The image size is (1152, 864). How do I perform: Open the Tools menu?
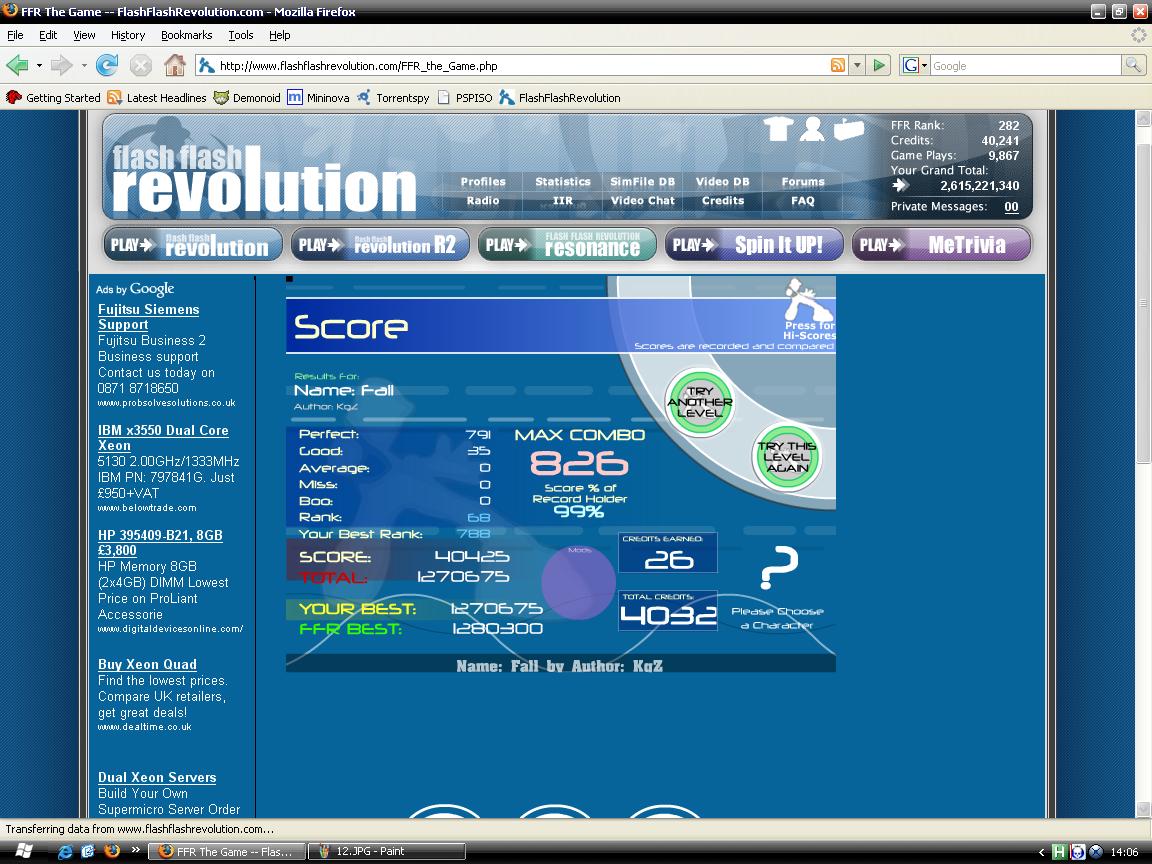pyautogui.click(x=240, y=35)
